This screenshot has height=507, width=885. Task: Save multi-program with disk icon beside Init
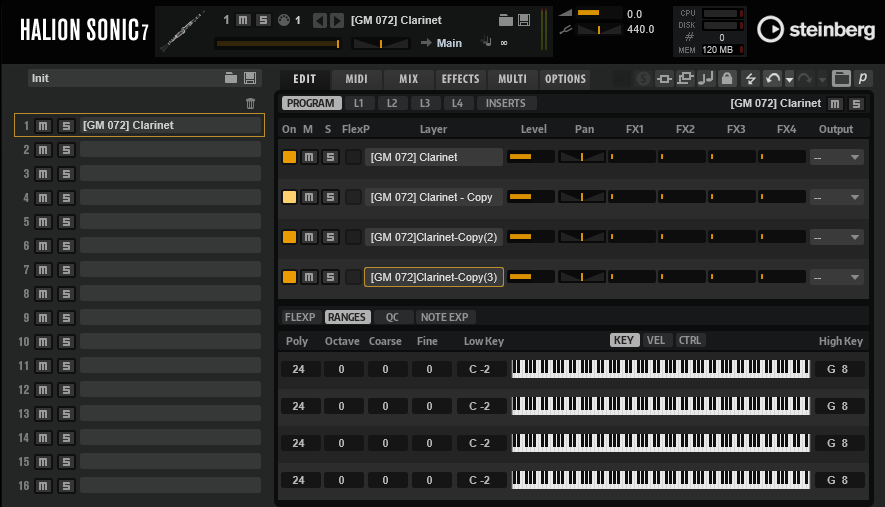point(250,78)
